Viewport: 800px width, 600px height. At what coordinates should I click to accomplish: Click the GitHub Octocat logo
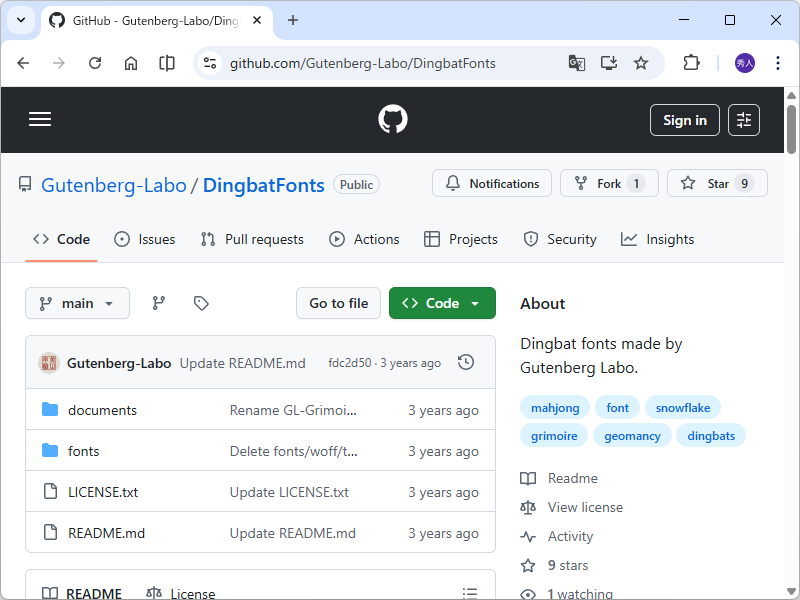pyautogui.click(x=393, y=119)
